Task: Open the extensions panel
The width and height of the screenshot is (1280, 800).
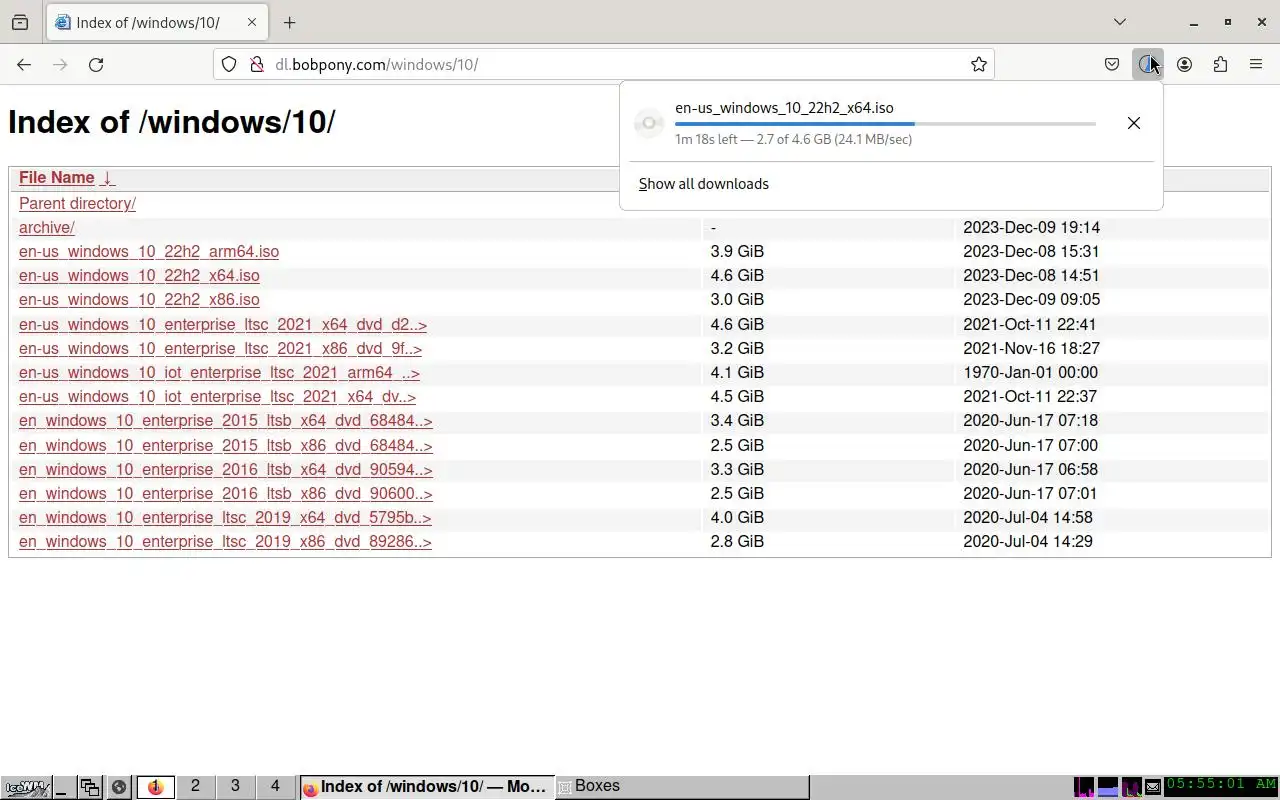Action: coord(1220,64)
